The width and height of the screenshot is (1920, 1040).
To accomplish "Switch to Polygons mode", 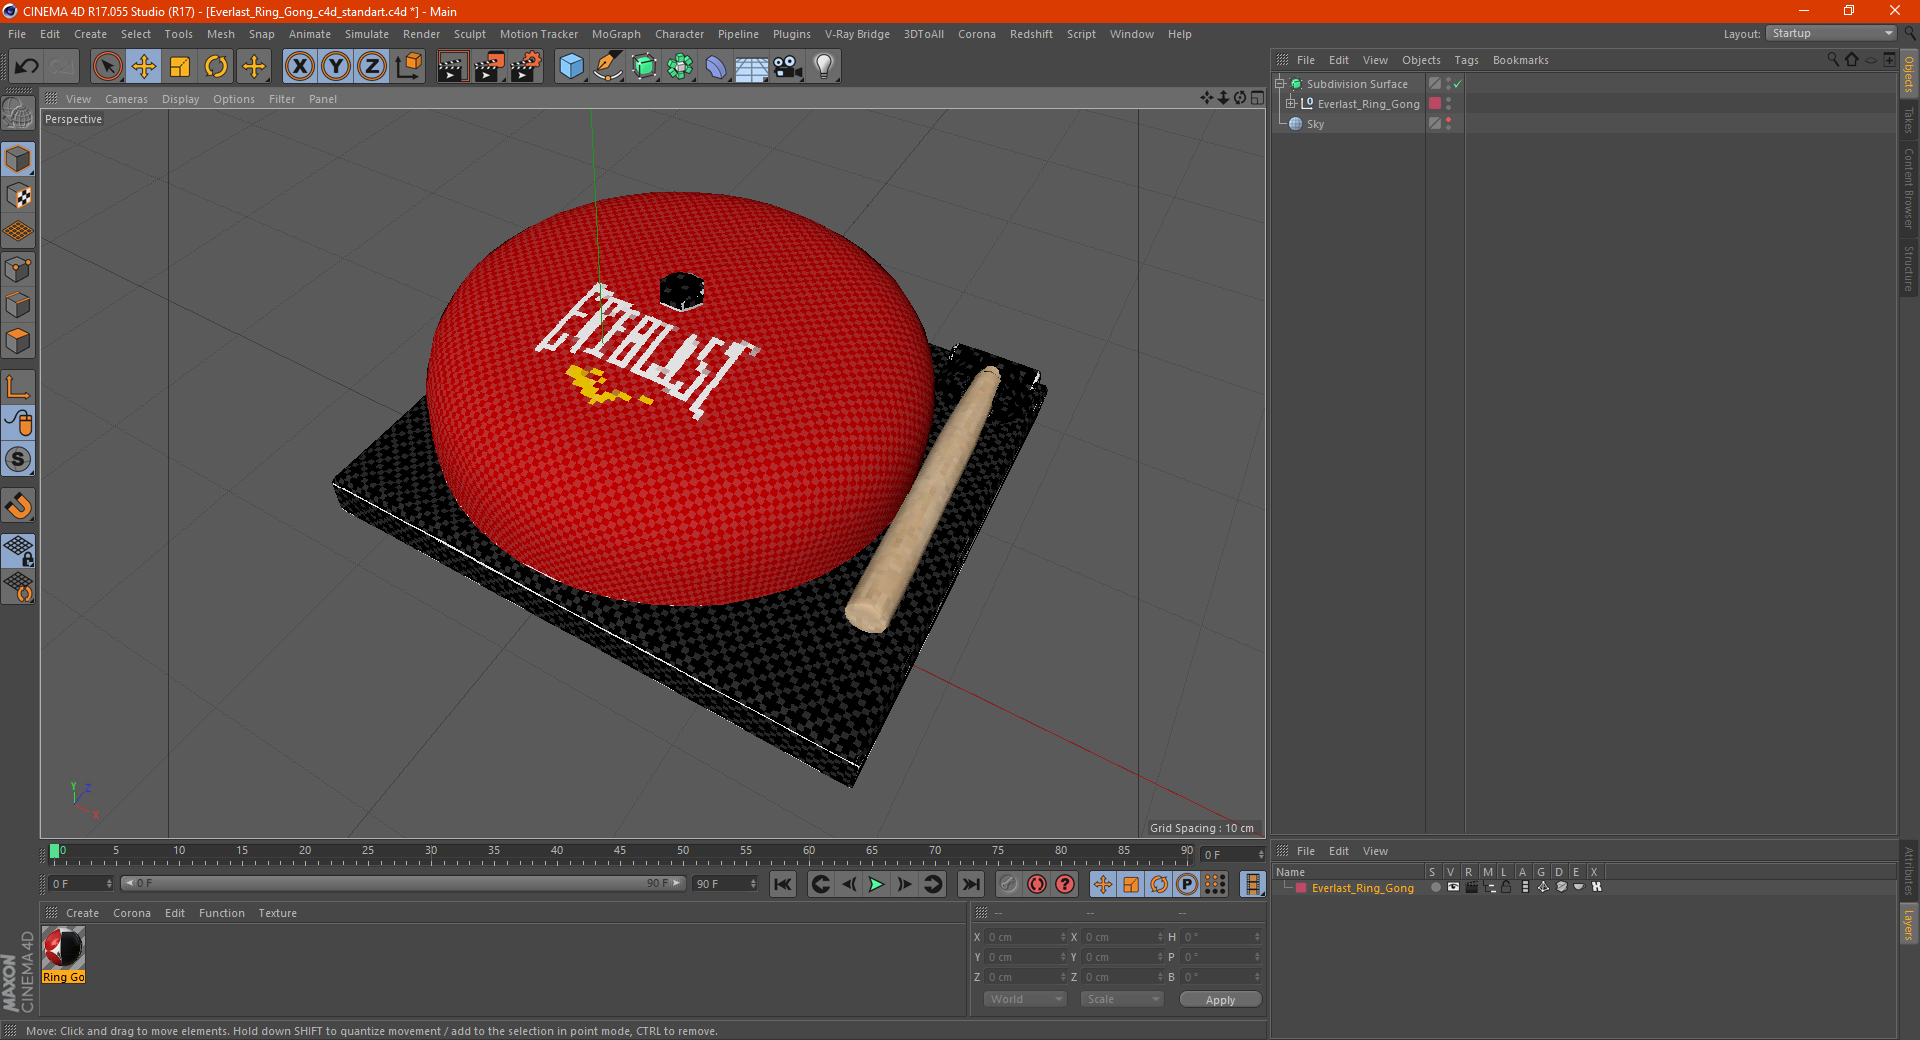I will point(18,341).
